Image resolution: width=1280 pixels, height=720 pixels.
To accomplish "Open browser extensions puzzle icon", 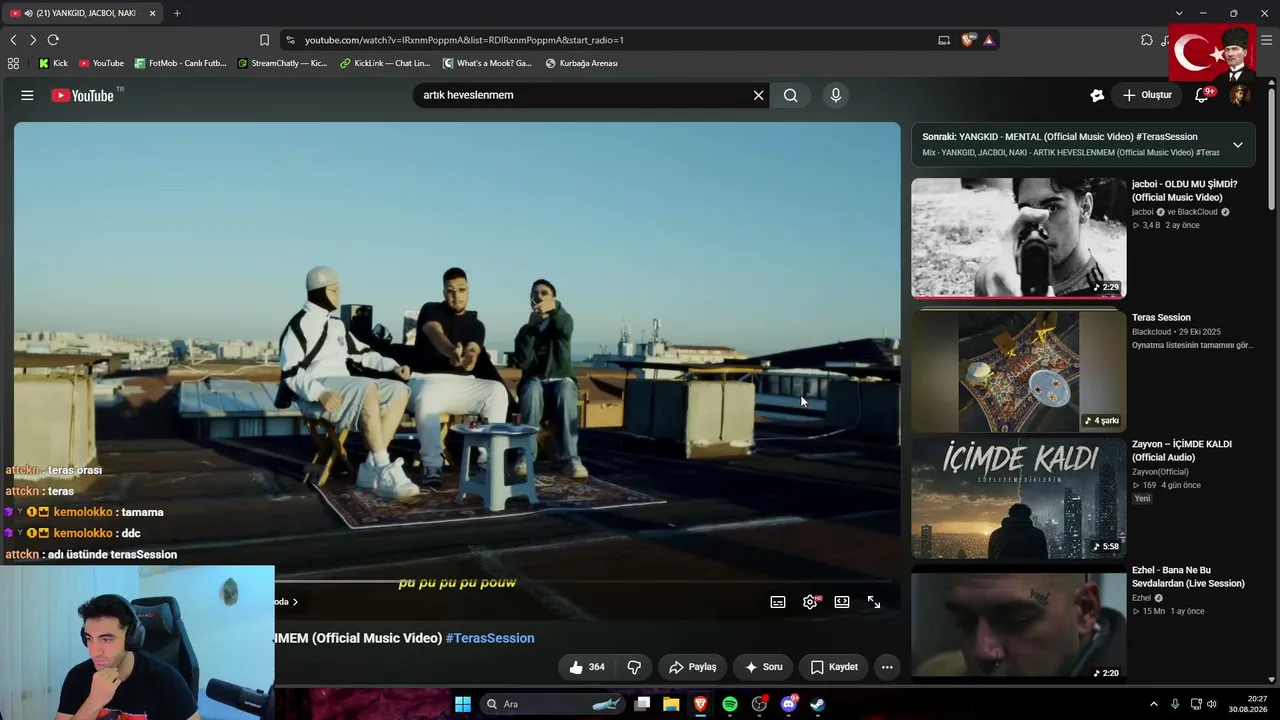I will click(1146, 40).
